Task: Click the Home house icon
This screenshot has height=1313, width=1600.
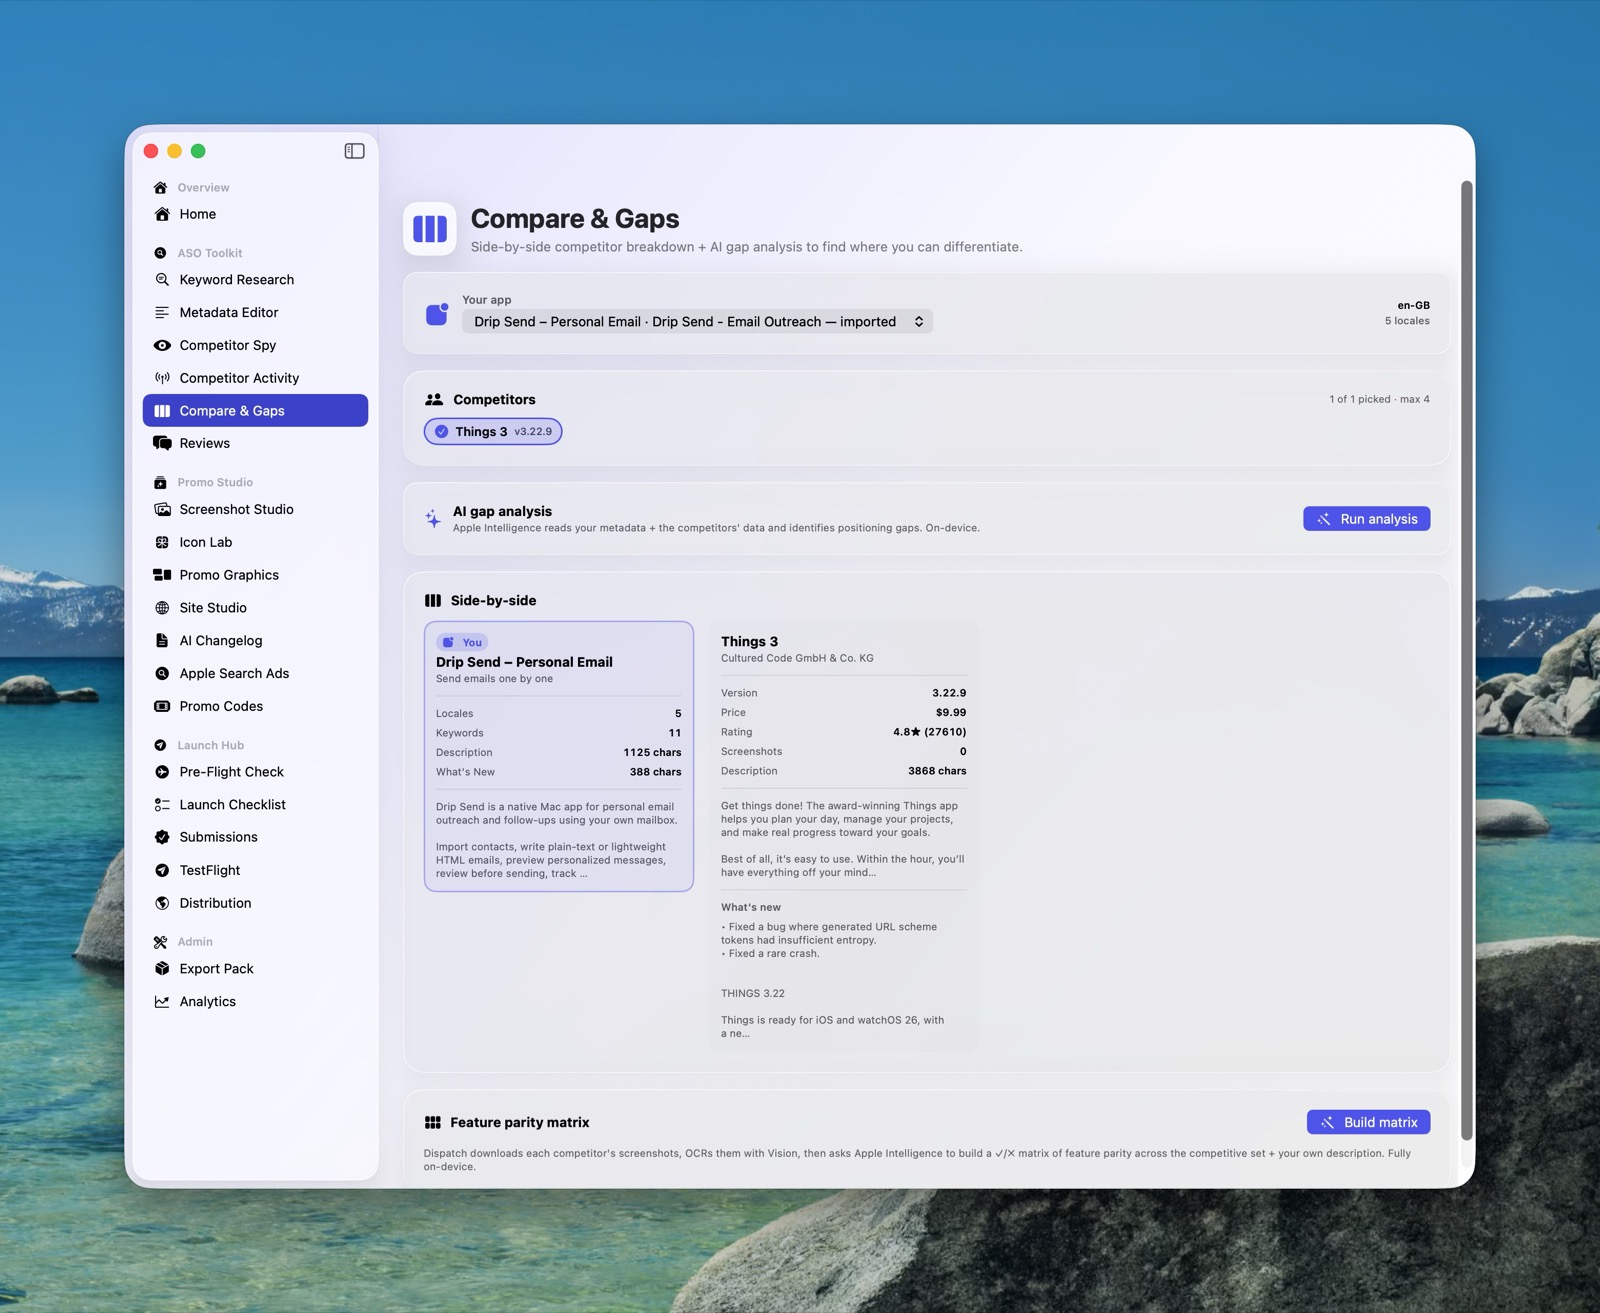Action: pyautogui.click(x=162, y=214)
